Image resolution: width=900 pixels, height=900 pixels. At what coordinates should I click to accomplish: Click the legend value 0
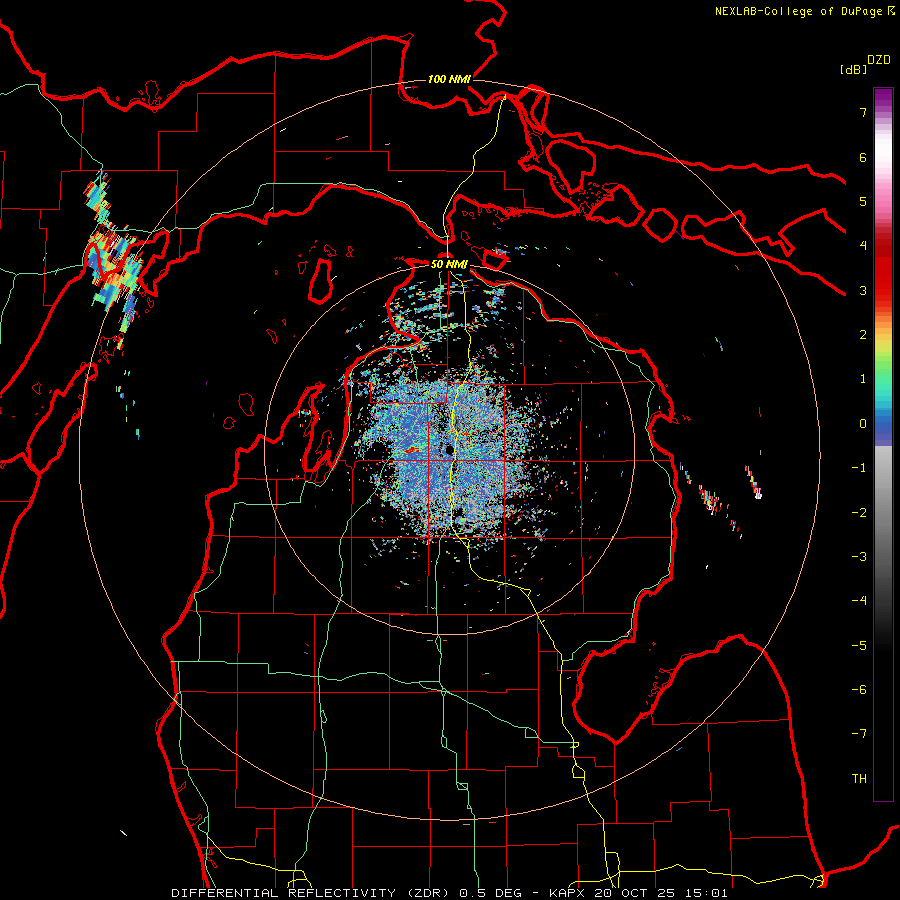(x=863, y=424)
